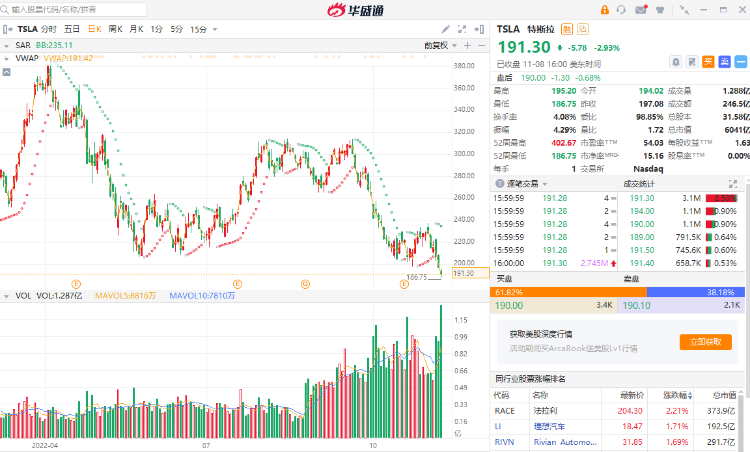This screenshot has width=750, height=452.
Task: Set a price alert bell icon
Action: click(675, 62)
